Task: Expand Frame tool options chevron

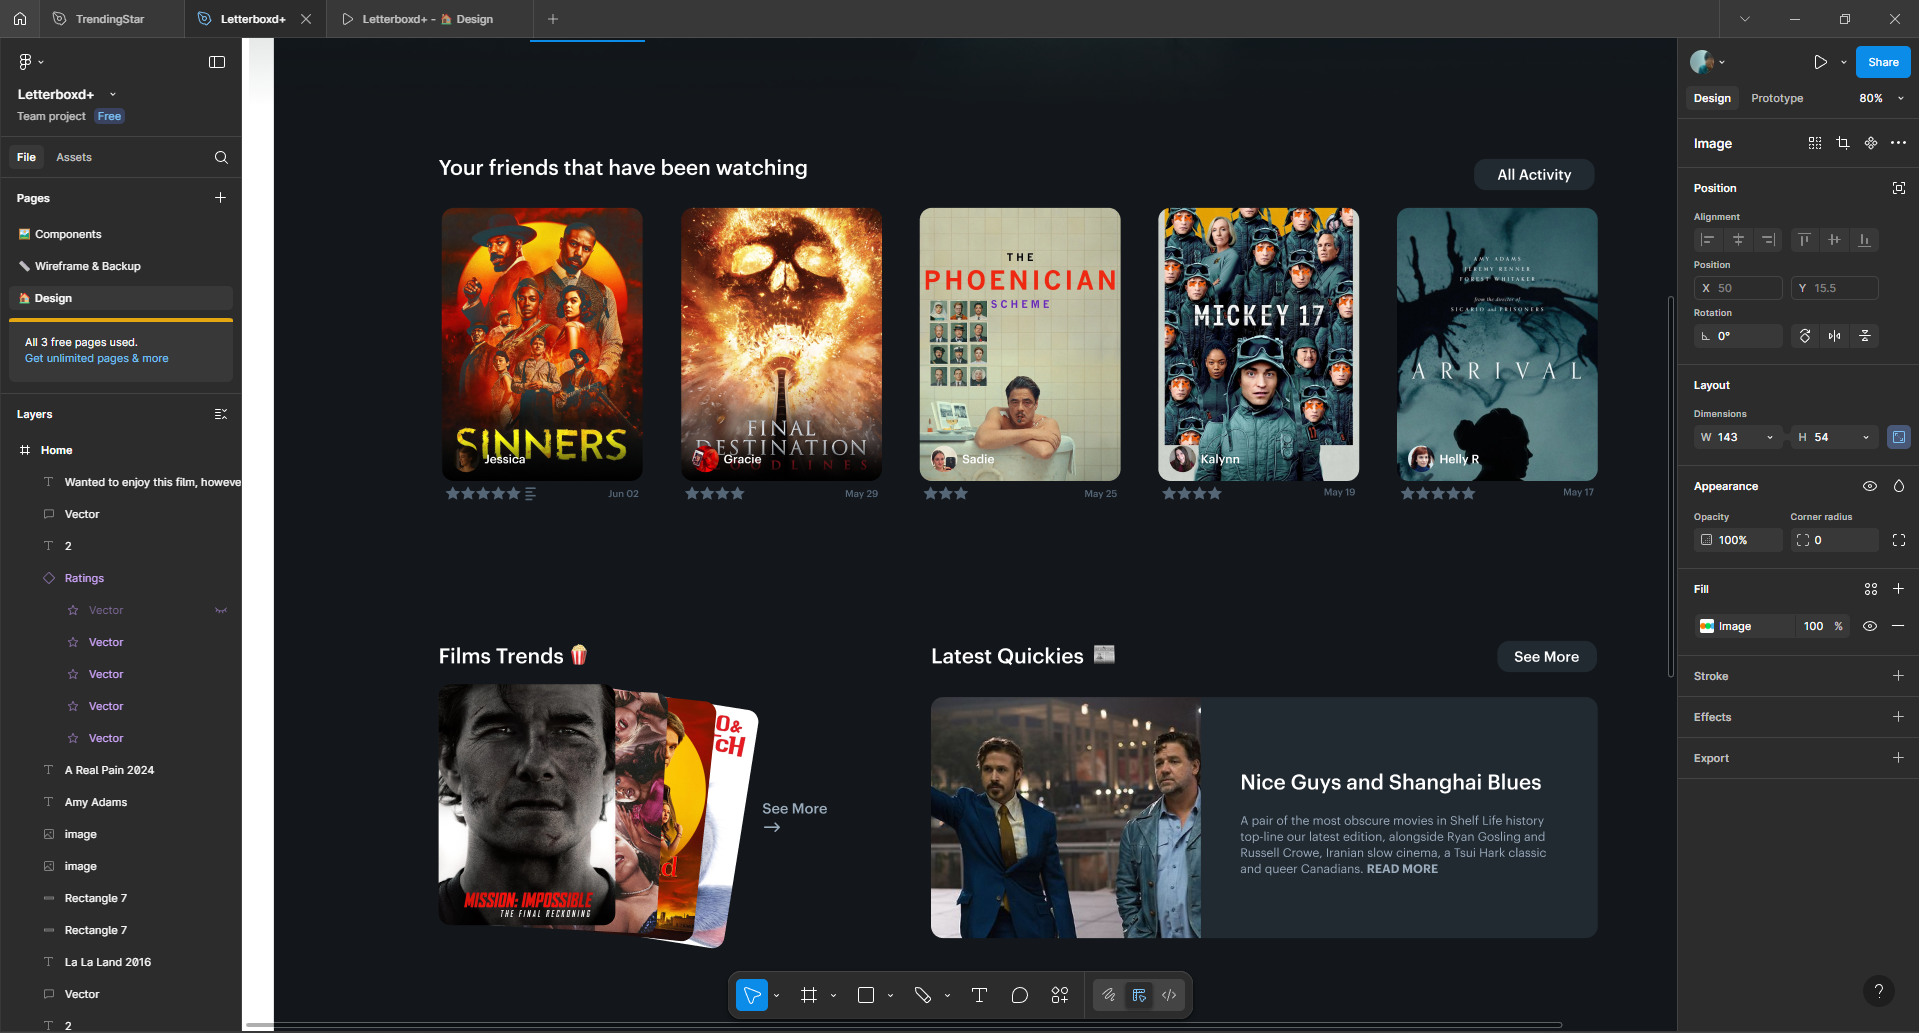Action: pyautogui.click(x=833, y=996)
